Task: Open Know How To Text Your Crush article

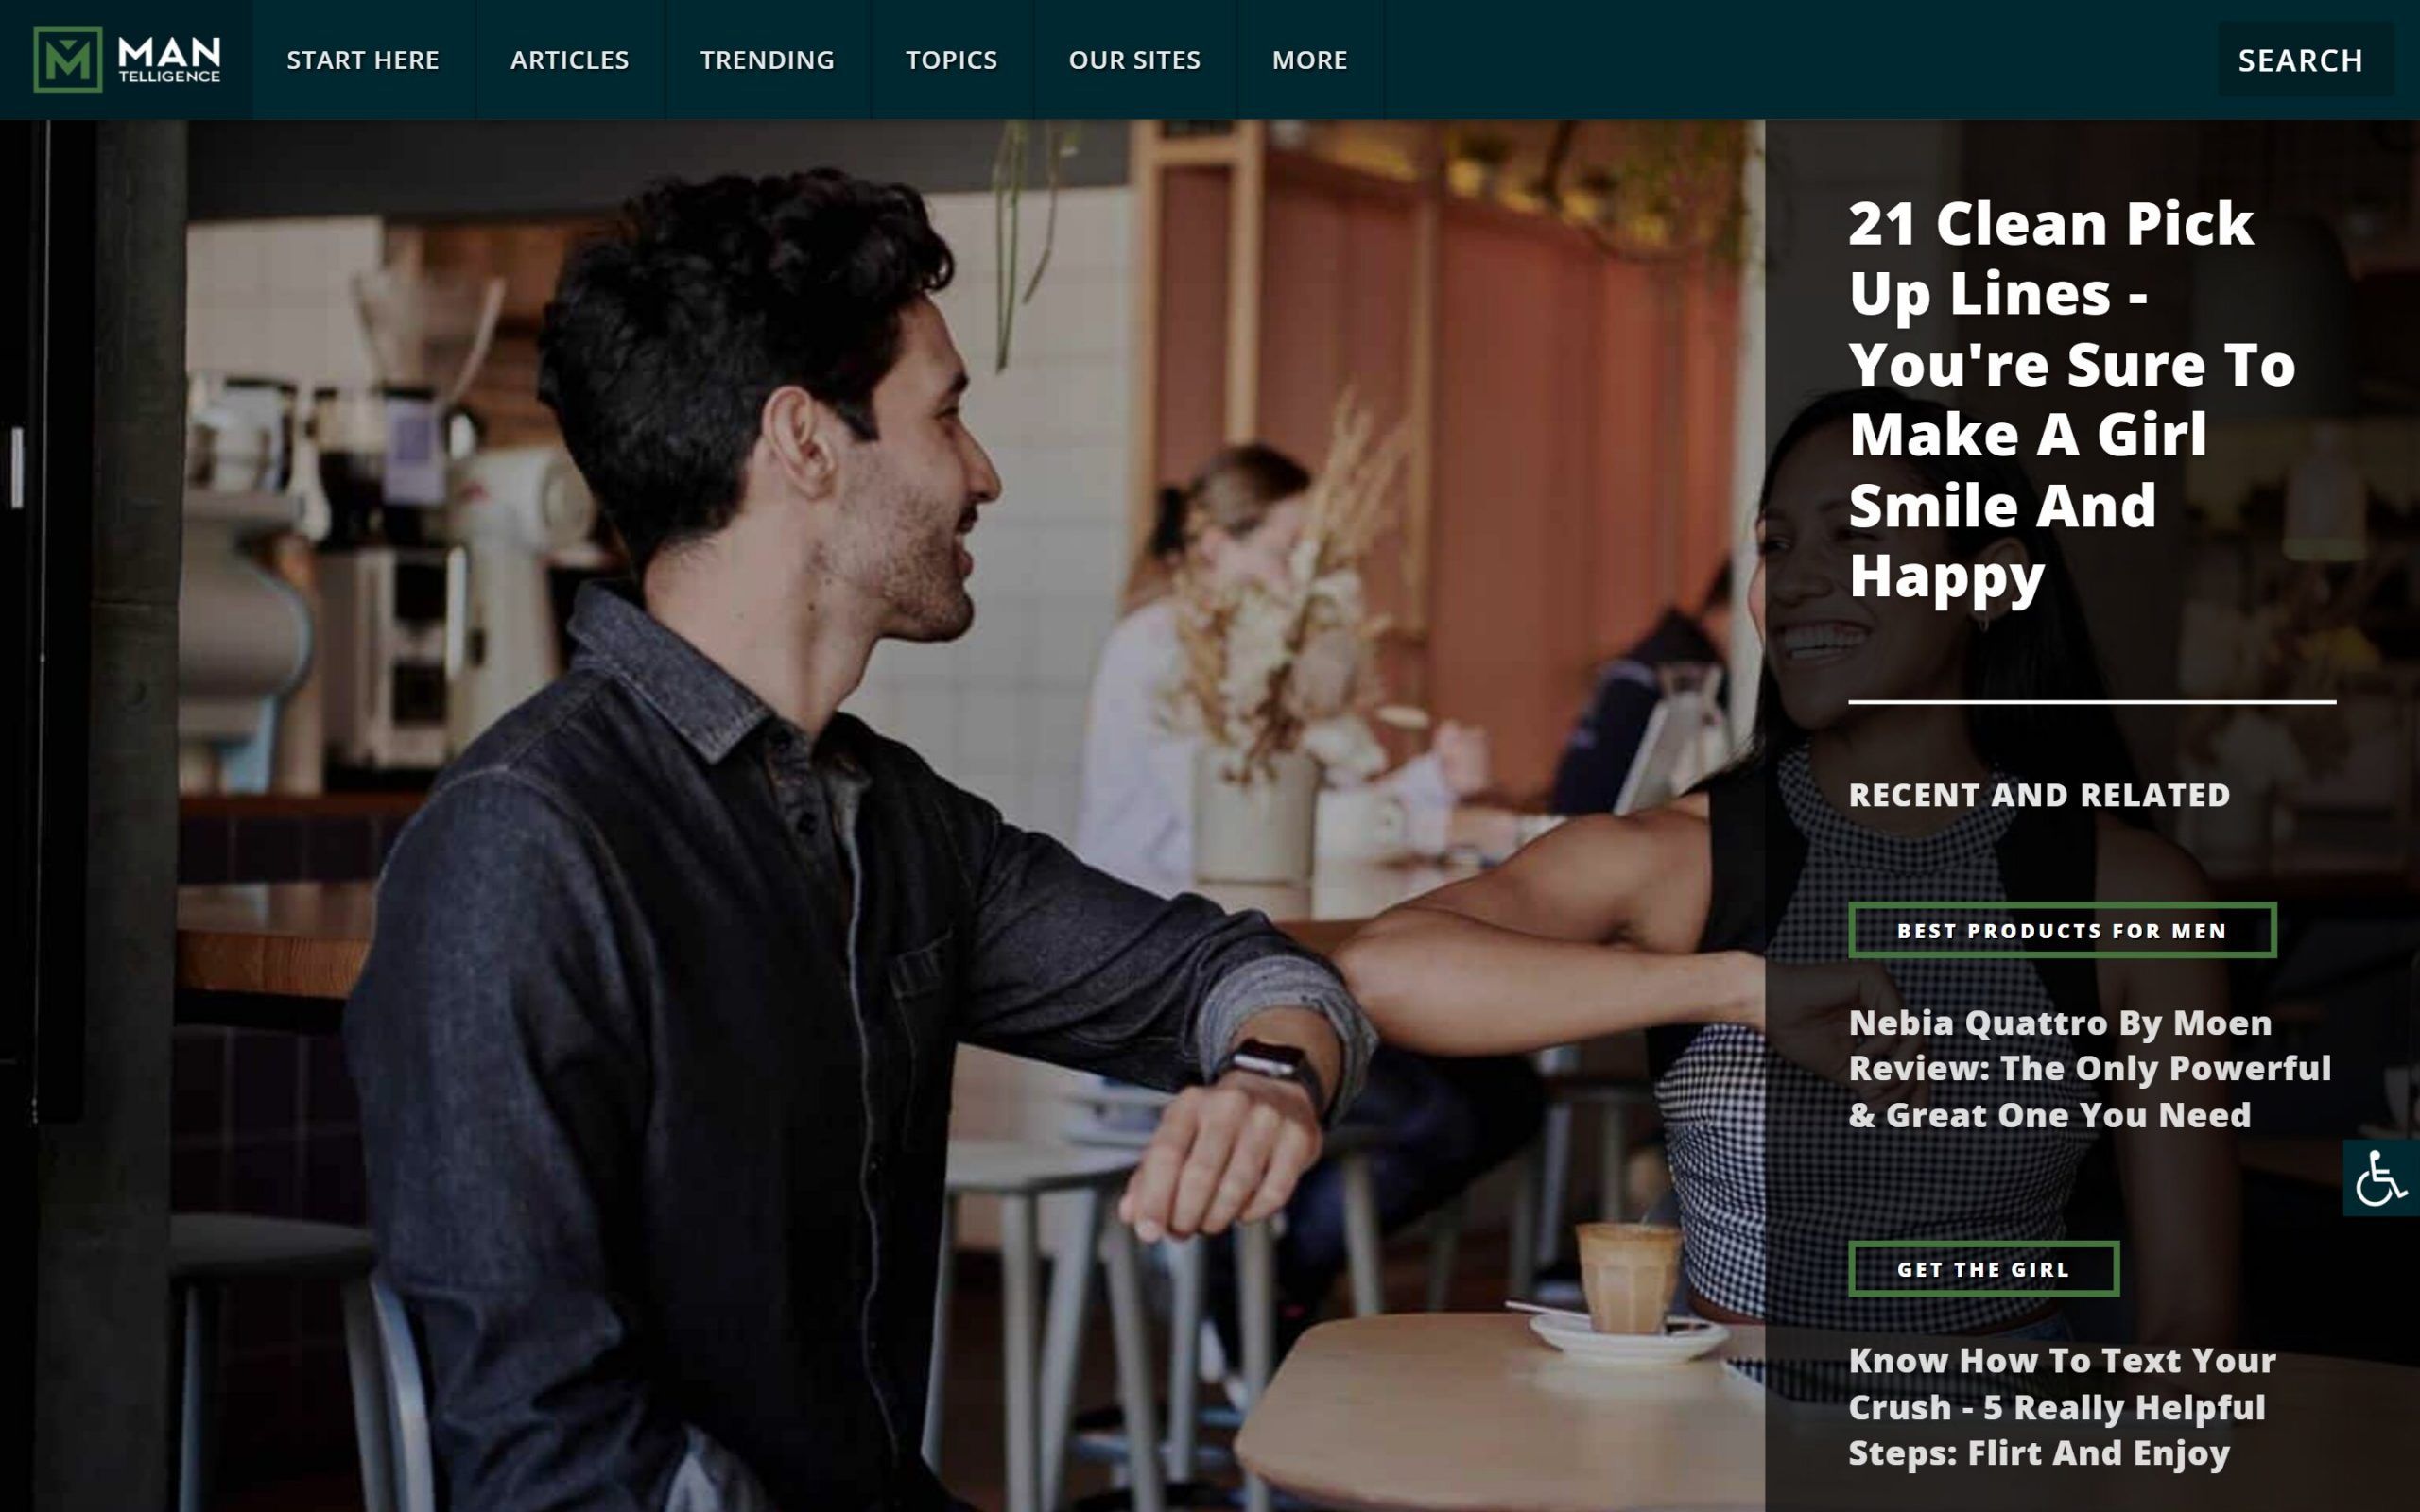Action: (x=2061, y=1406)
